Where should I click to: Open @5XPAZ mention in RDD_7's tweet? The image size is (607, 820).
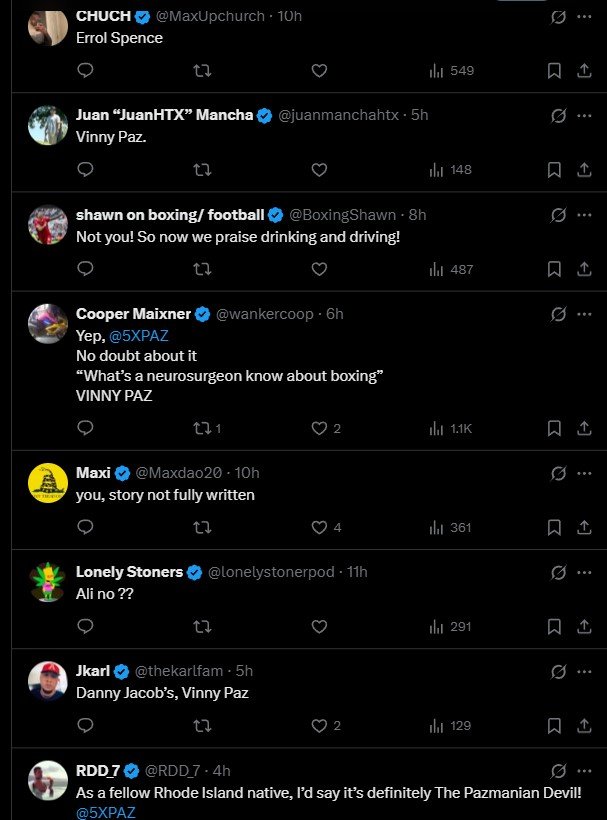[x=105, y=812]
